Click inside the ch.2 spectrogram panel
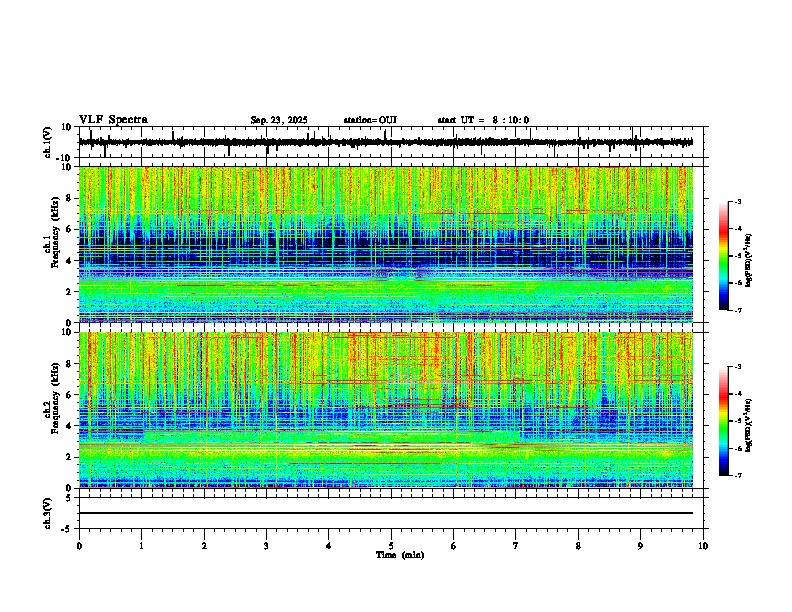 386,410
